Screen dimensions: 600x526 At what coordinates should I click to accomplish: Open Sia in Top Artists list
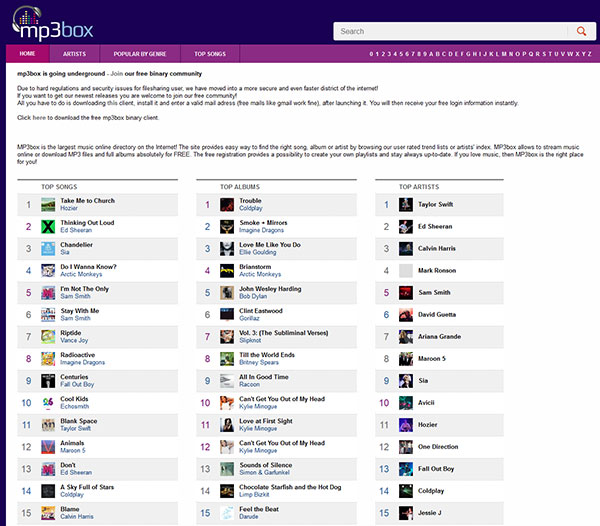point(423,381)
